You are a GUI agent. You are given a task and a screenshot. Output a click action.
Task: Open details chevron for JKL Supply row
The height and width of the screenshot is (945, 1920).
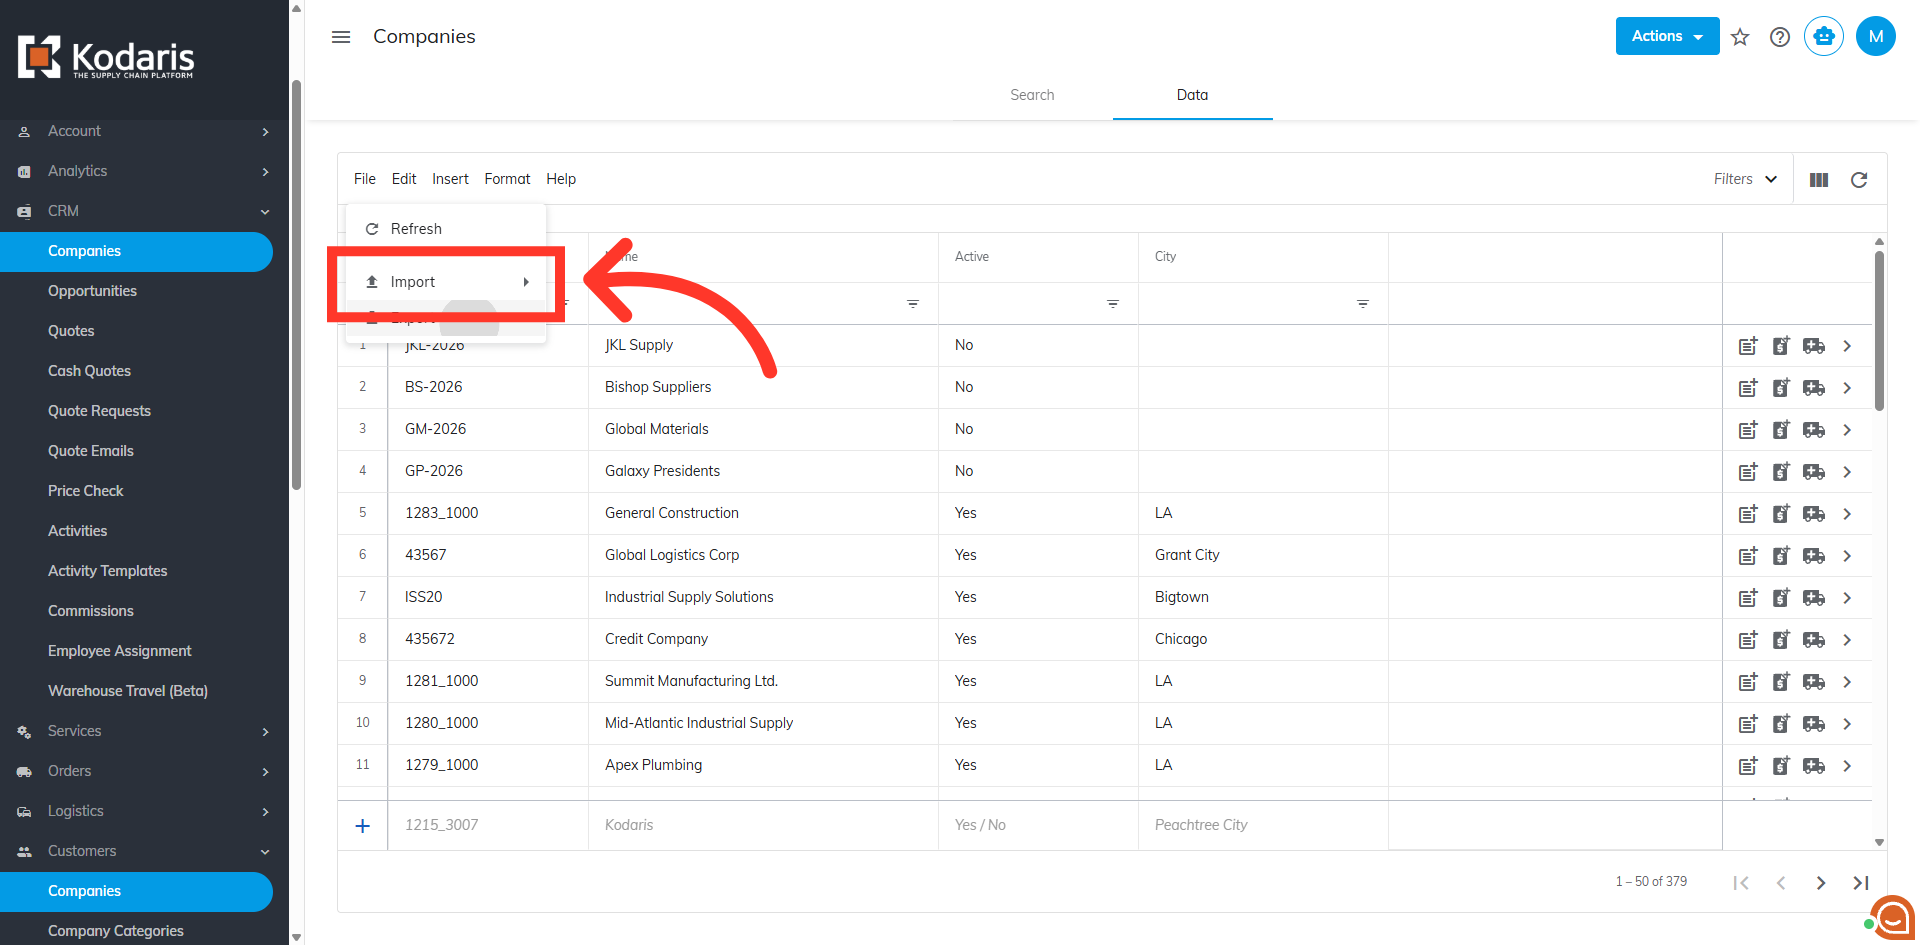[1847, 346]
